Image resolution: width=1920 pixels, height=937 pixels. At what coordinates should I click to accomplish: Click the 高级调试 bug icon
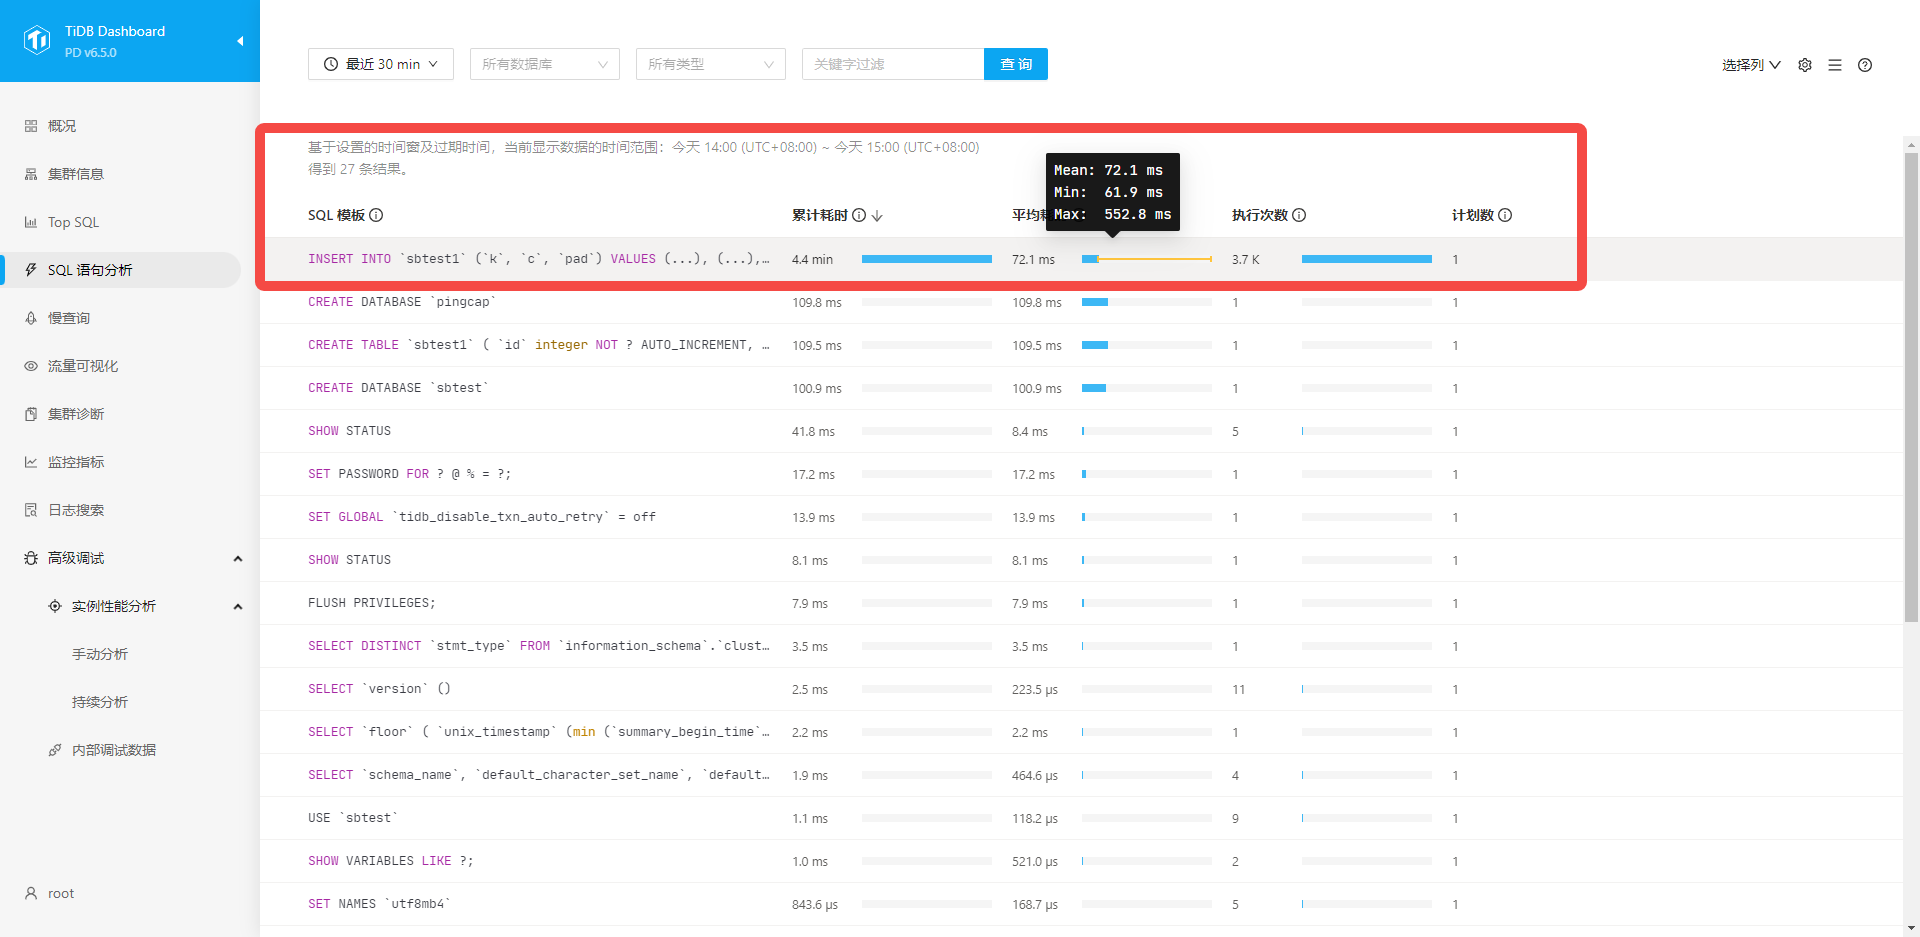pyautogui.click(x=31, y=558)
